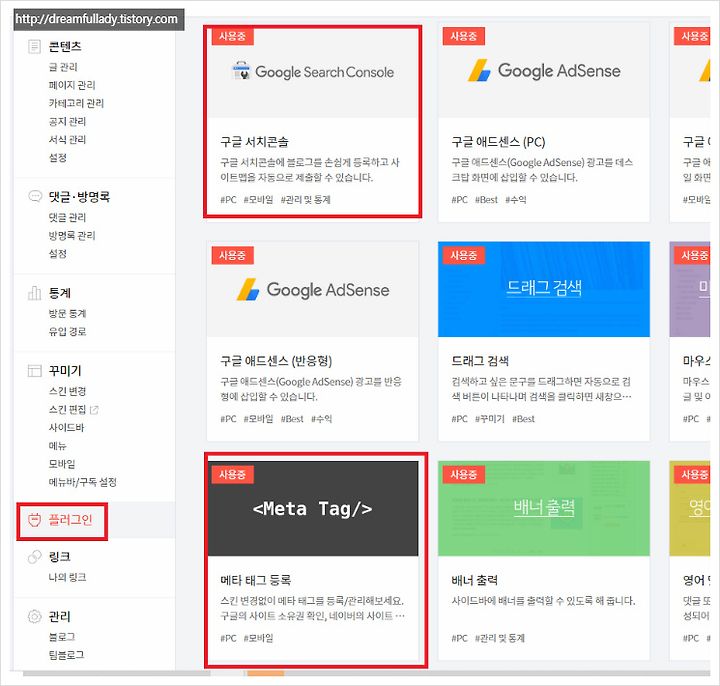Click 사용중 badge on 드래그 검색 card

pos(464,255)
